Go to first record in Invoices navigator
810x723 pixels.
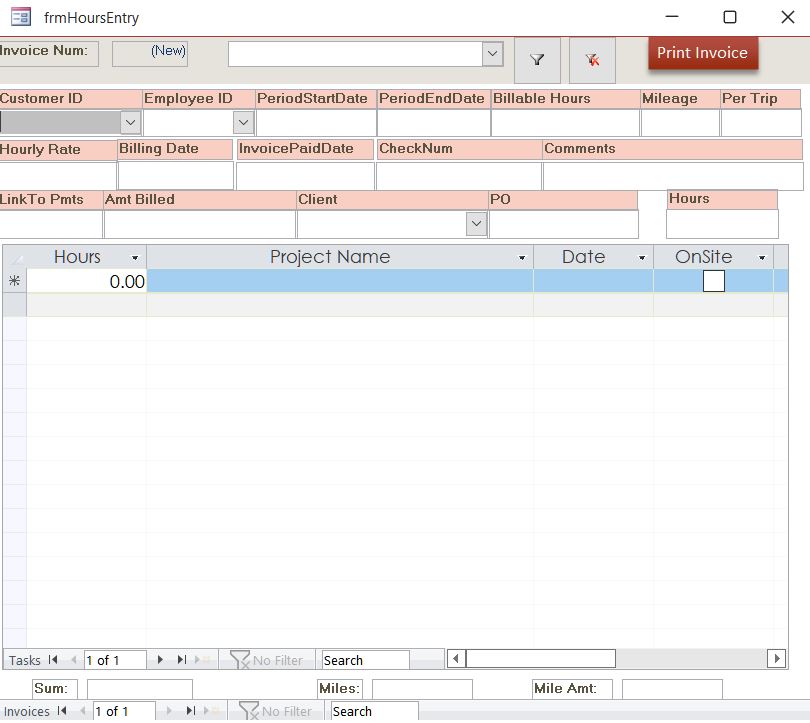[62, 711]
